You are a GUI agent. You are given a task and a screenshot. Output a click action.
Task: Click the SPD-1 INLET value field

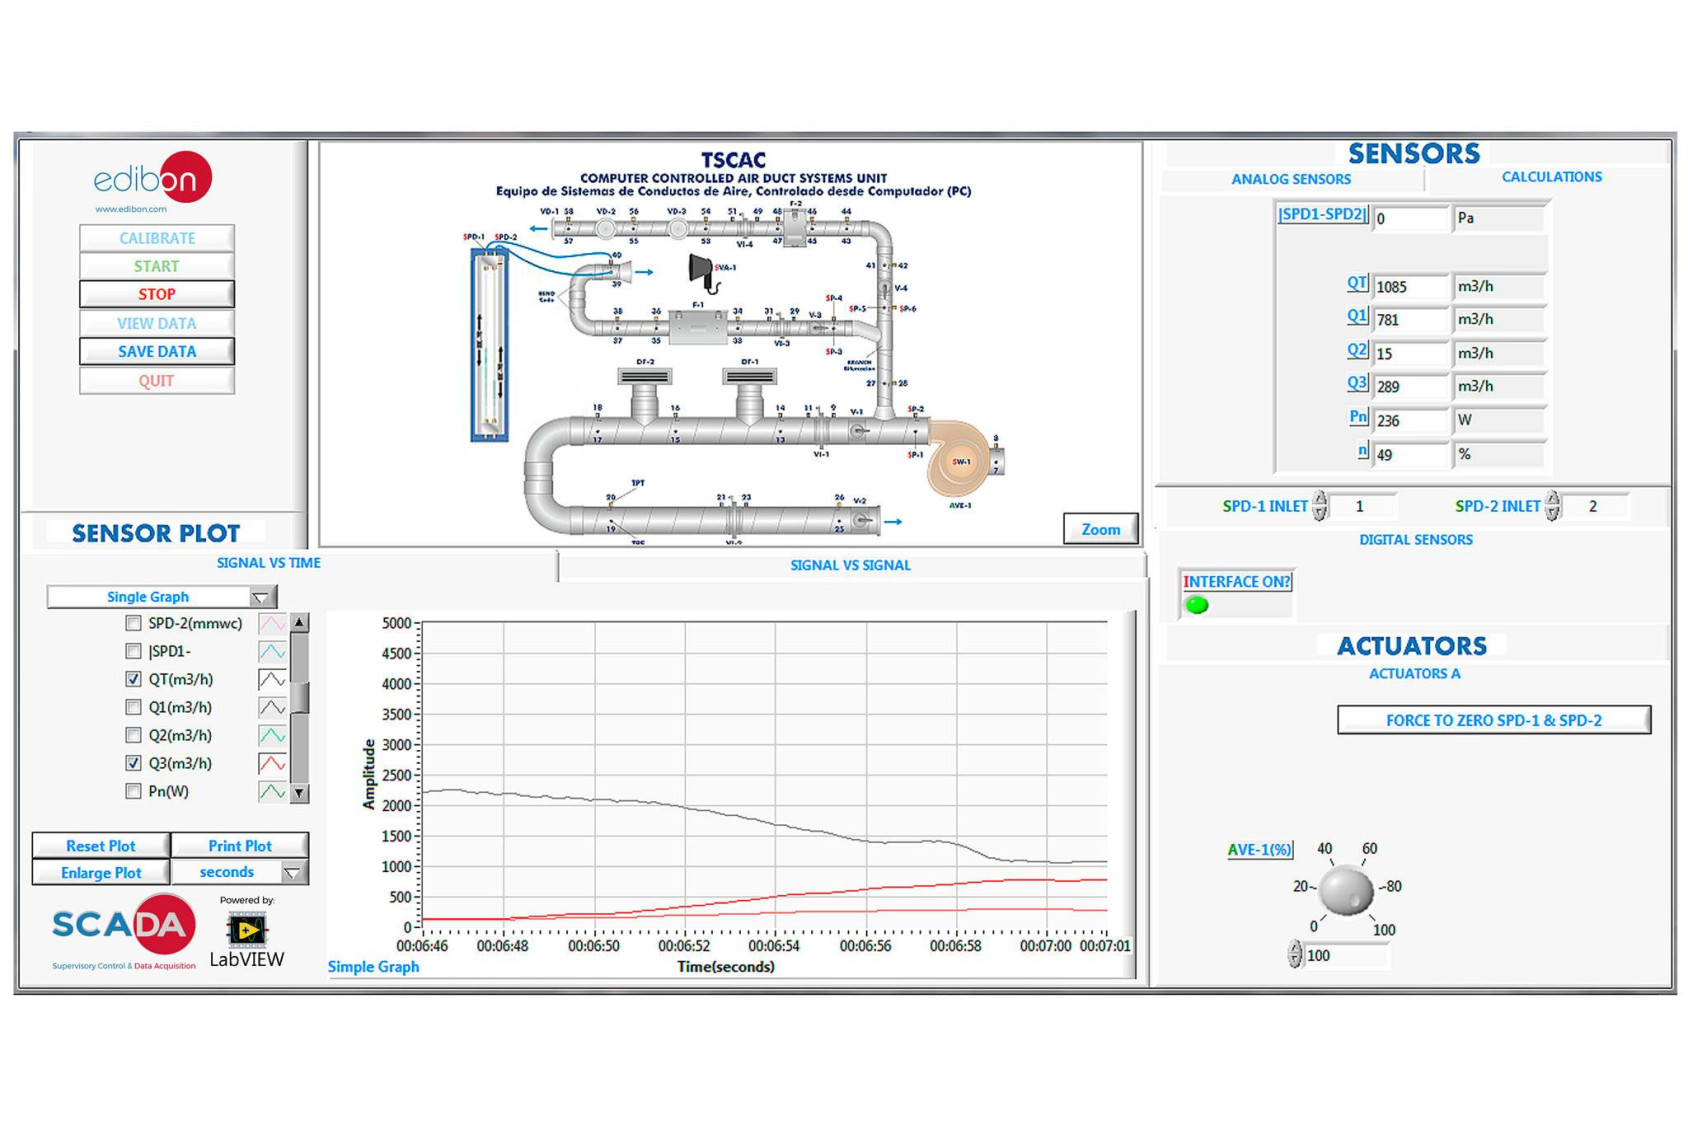[1364, 506]
